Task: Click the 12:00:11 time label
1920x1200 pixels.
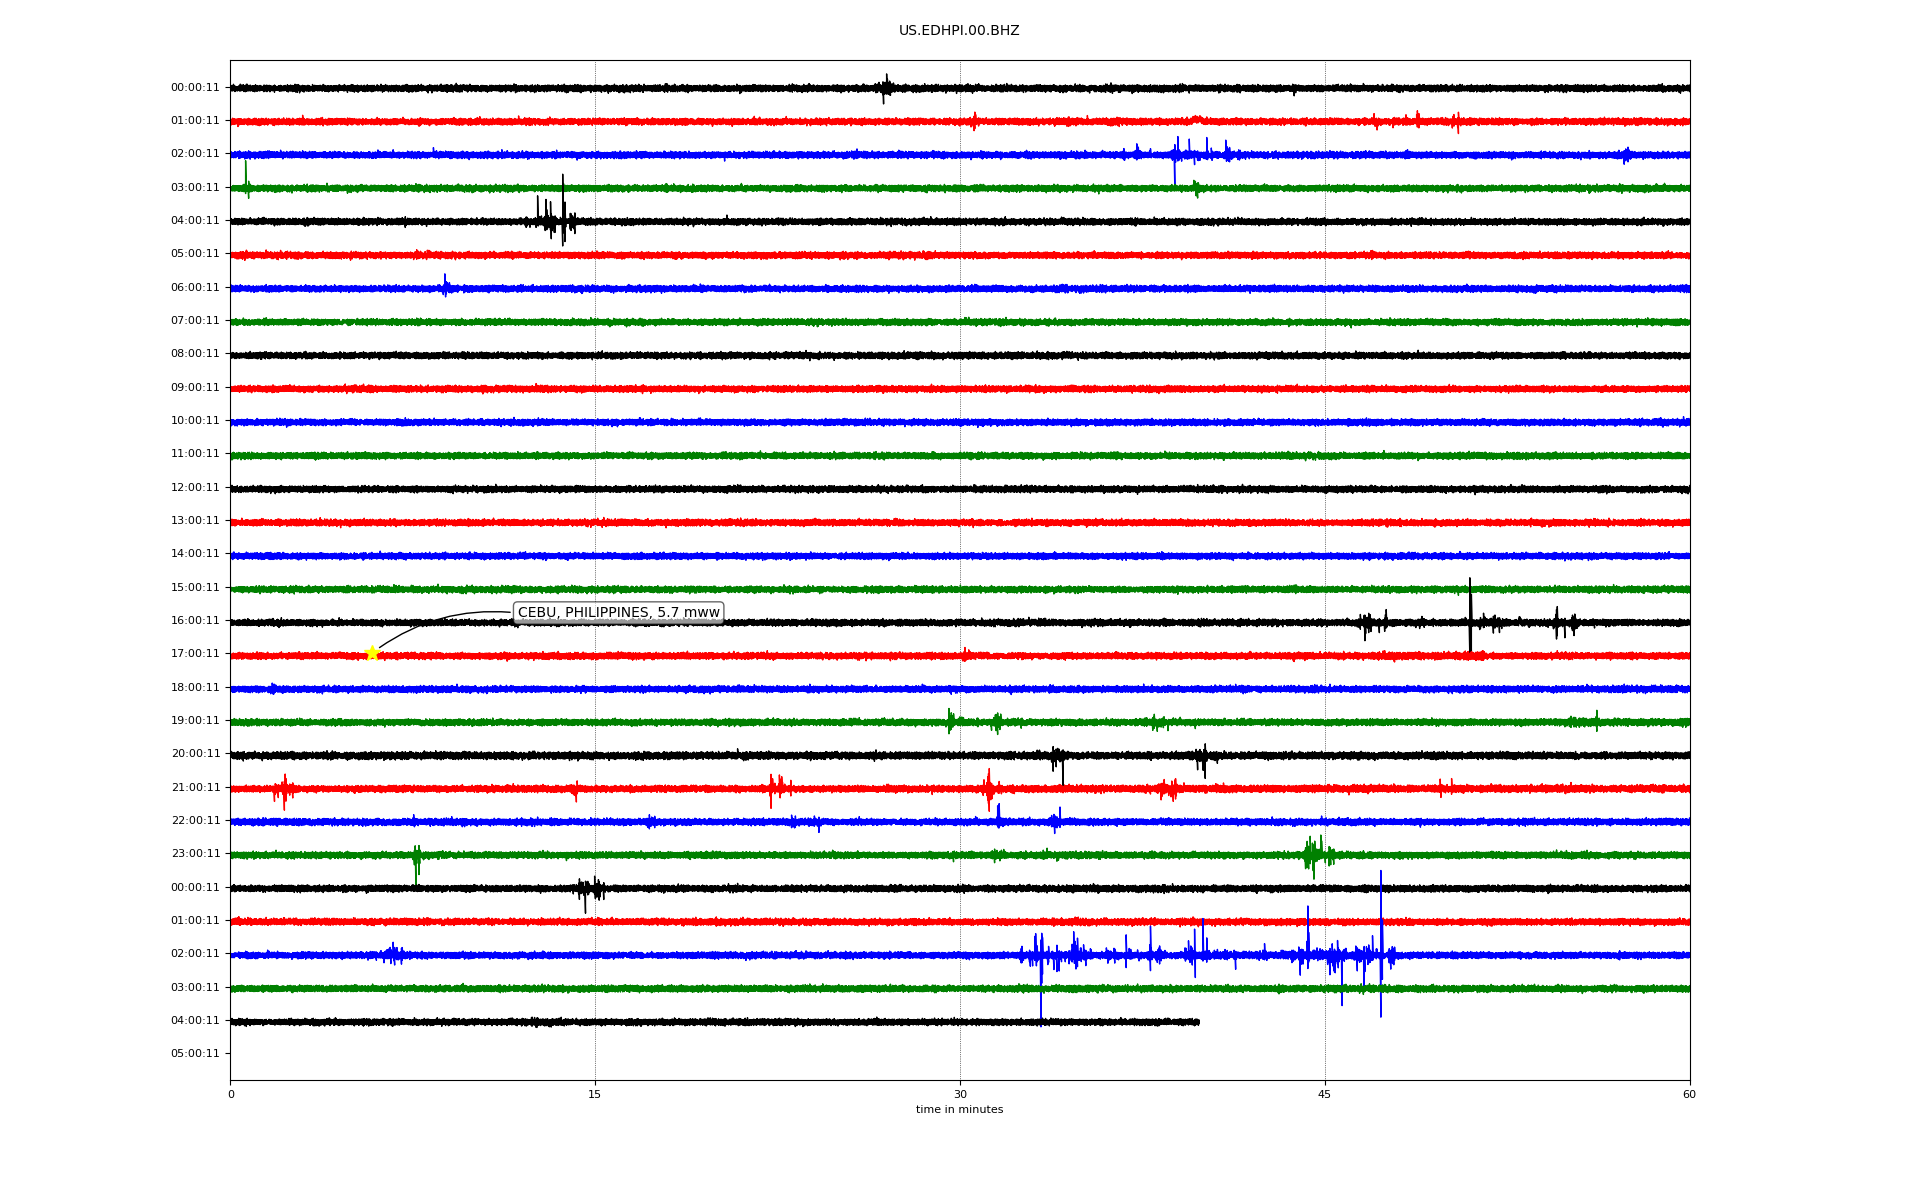Action: point(195,487)
